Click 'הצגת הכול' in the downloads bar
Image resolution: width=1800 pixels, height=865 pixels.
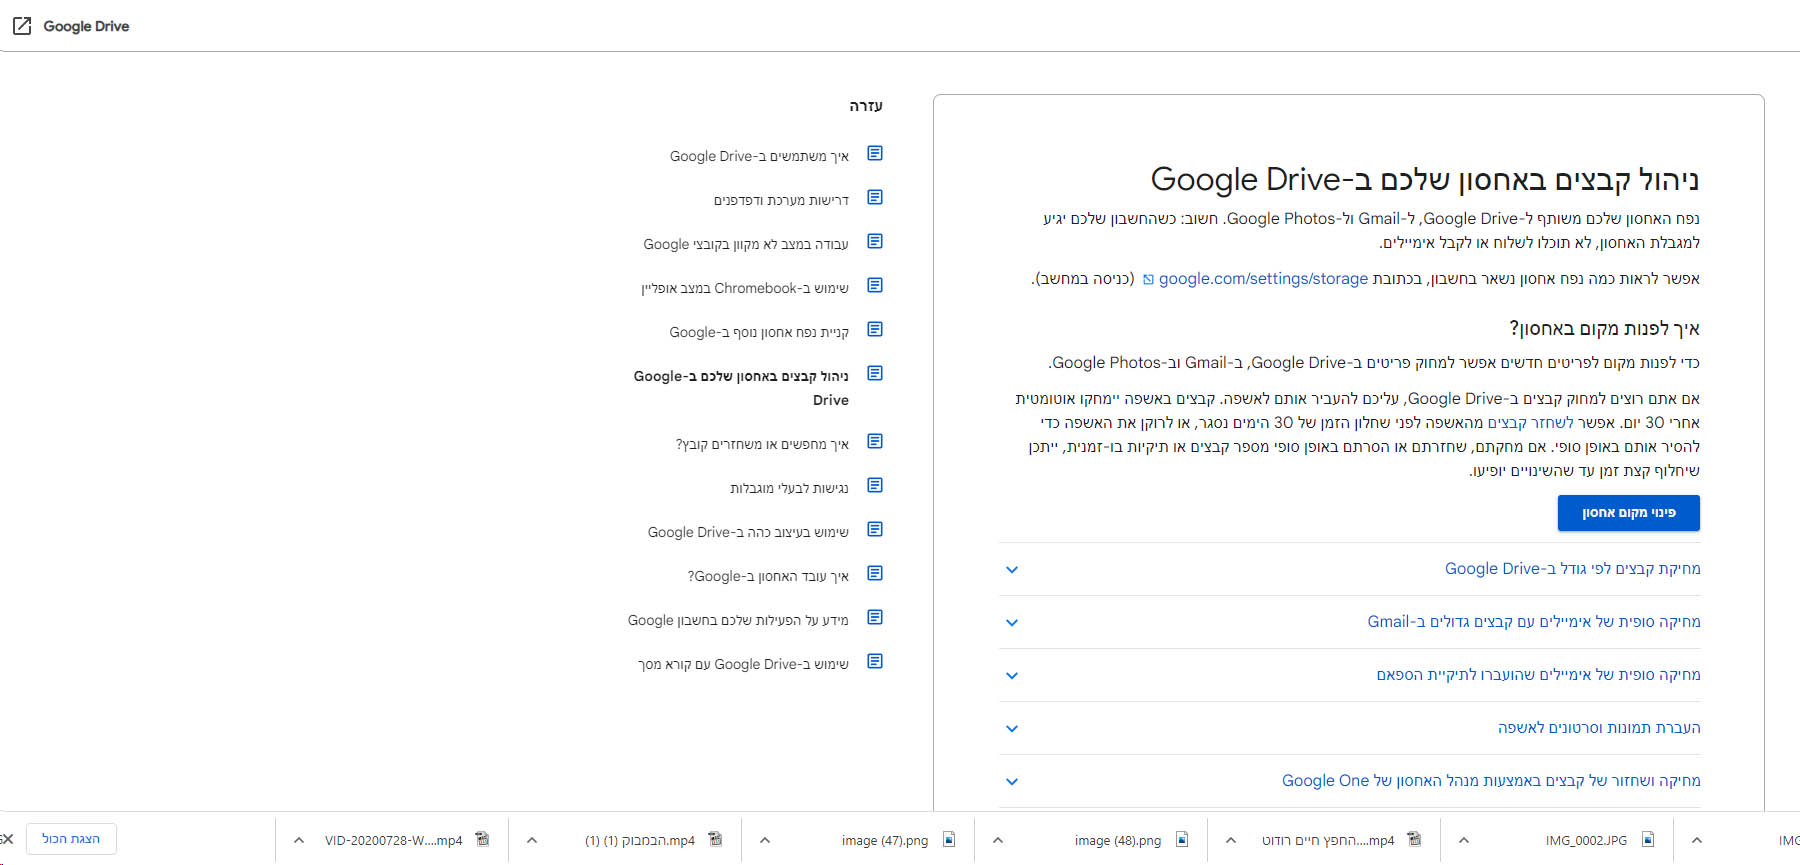(x=71, y=839)
